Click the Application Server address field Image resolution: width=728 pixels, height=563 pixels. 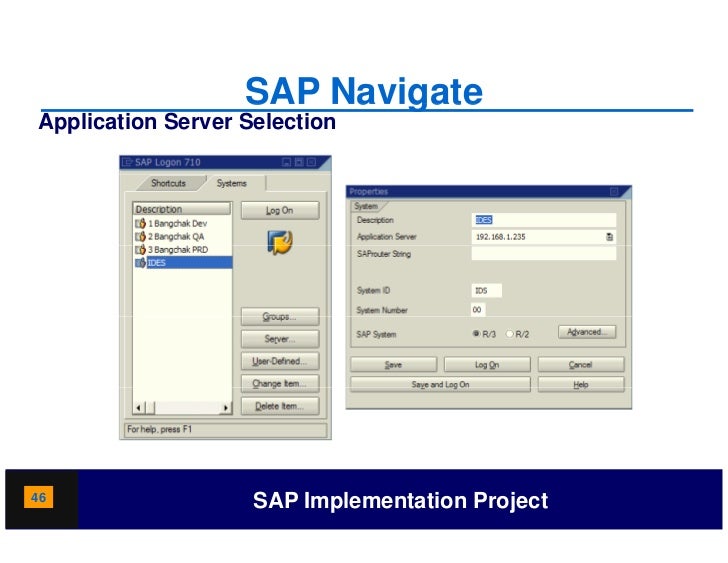[544, 237]
